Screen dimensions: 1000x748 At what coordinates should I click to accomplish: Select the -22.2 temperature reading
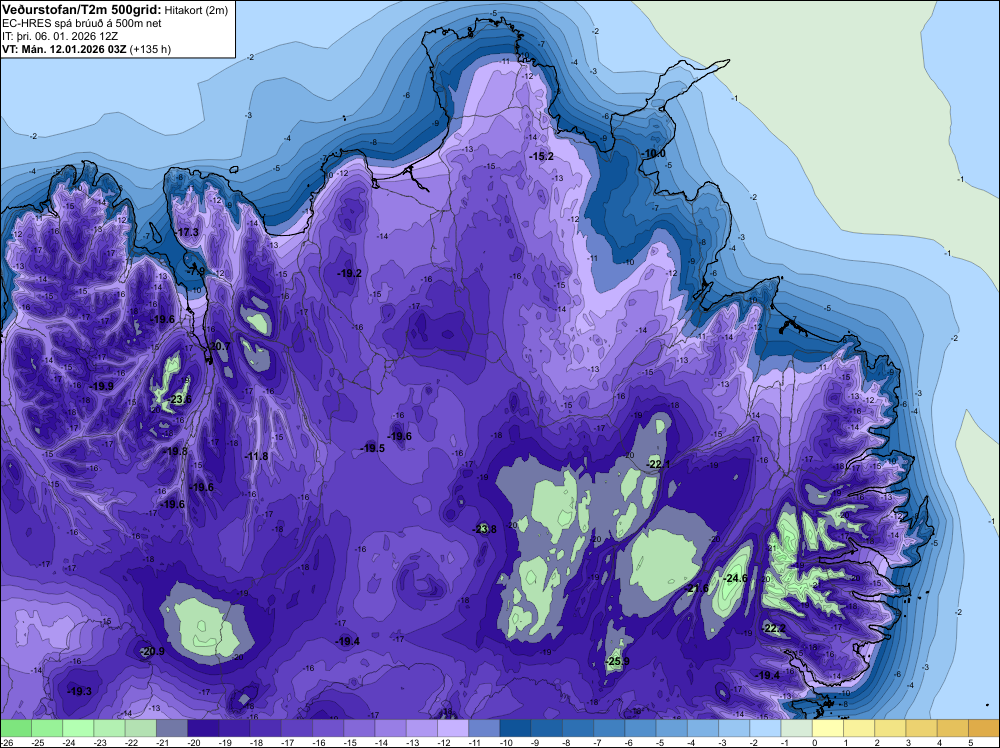point(774,629)
